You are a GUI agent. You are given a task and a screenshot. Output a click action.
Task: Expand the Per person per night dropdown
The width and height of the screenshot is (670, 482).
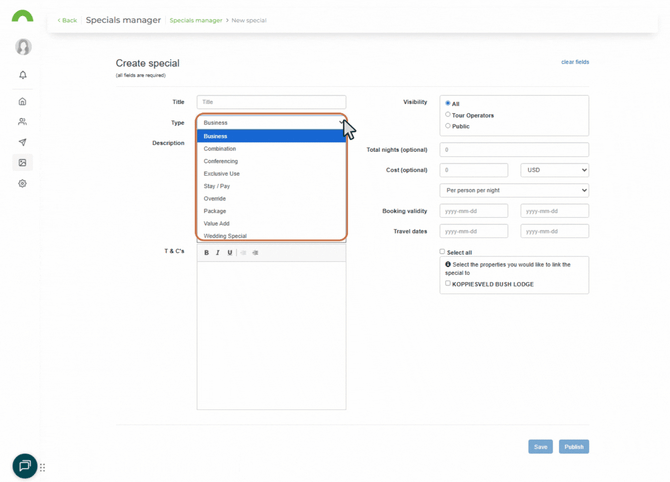click(x=514, y=190)
